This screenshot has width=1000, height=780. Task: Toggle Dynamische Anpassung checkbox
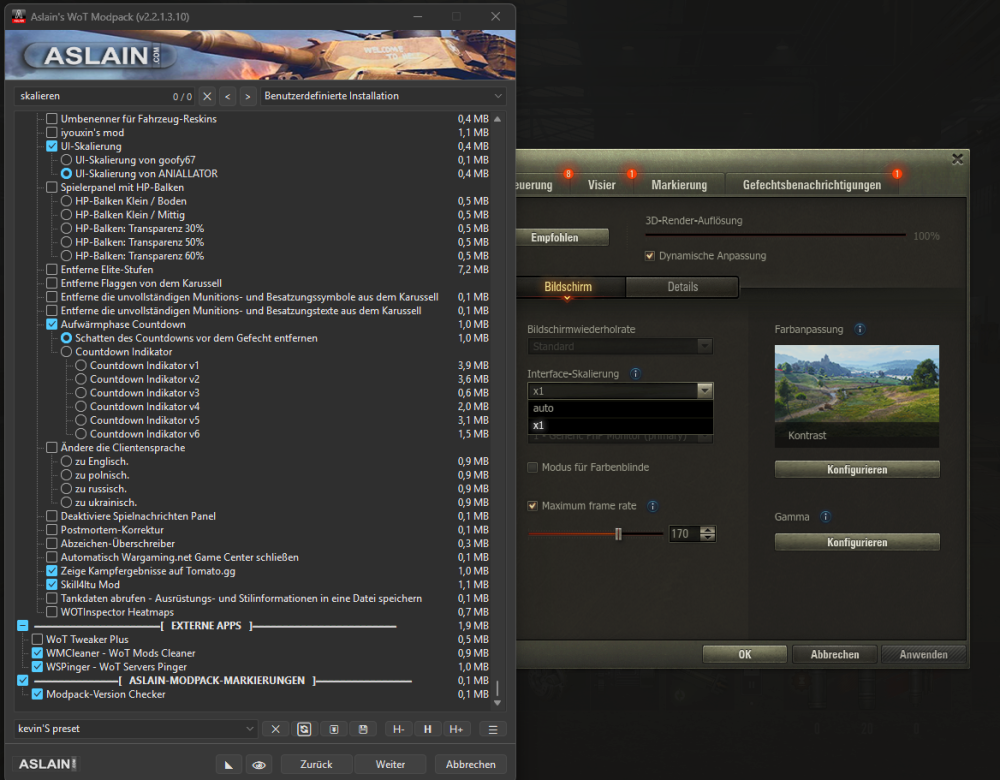(650, 256)
